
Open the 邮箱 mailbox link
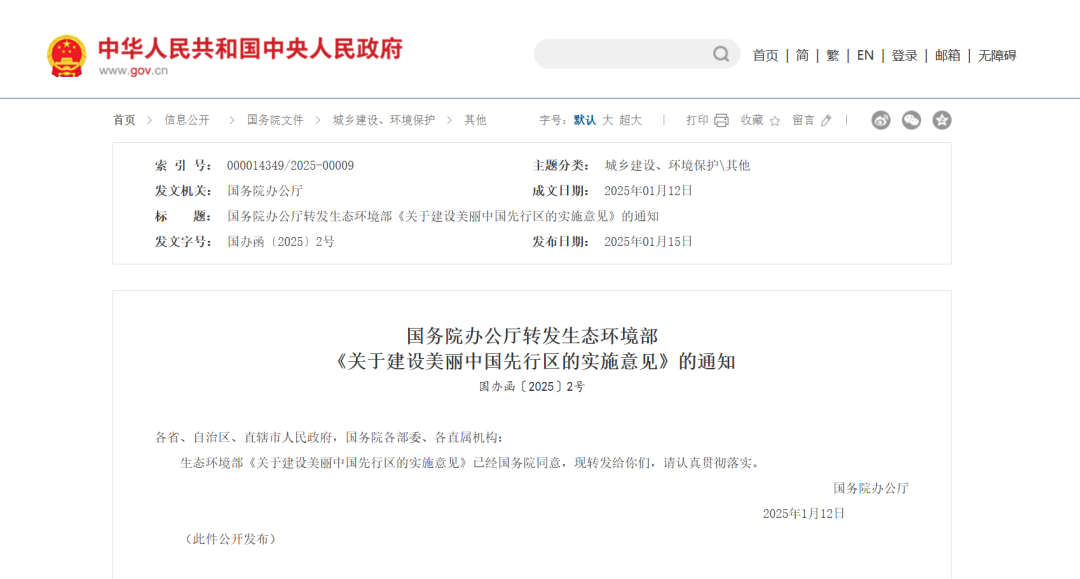[x=948, y=56]
